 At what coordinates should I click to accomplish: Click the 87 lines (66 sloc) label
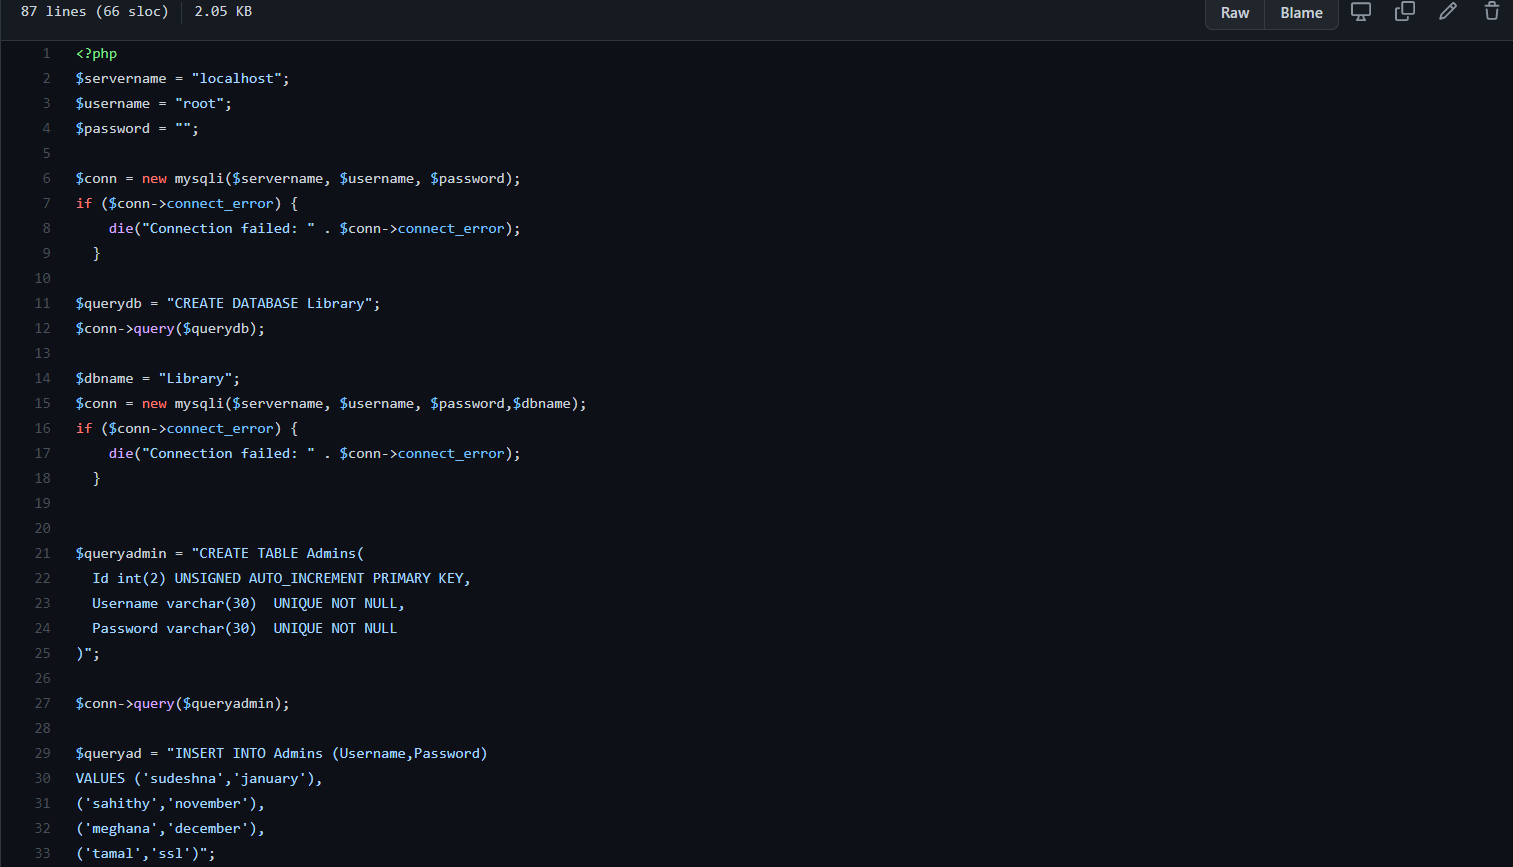pyautogui.click(x=93, y=11)
